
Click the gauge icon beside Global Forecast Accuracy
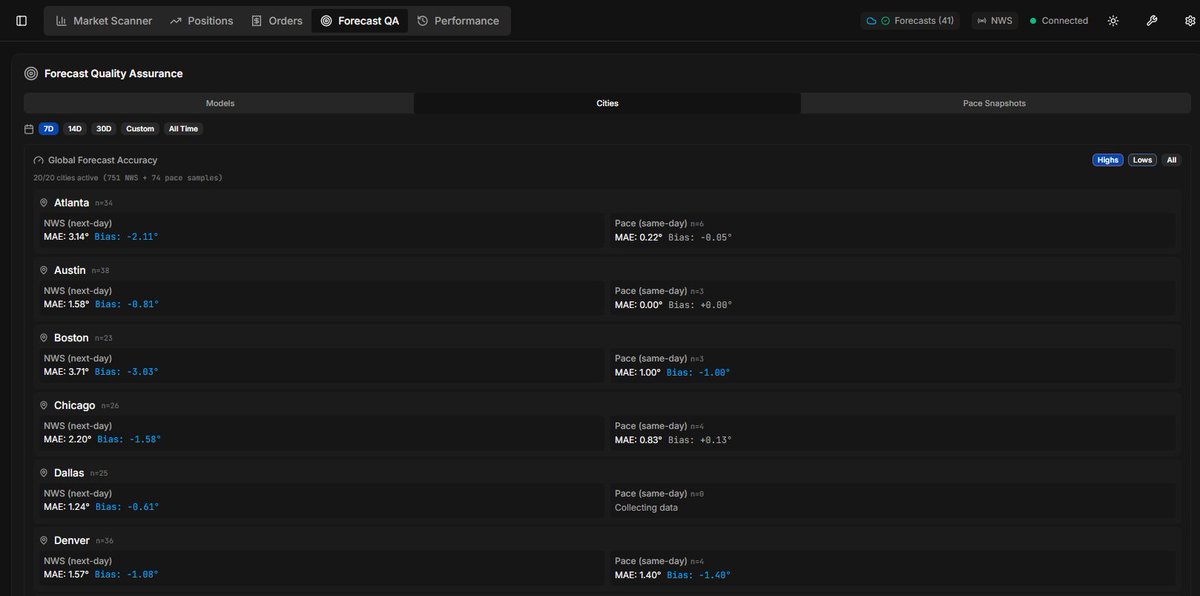point(39,160)
